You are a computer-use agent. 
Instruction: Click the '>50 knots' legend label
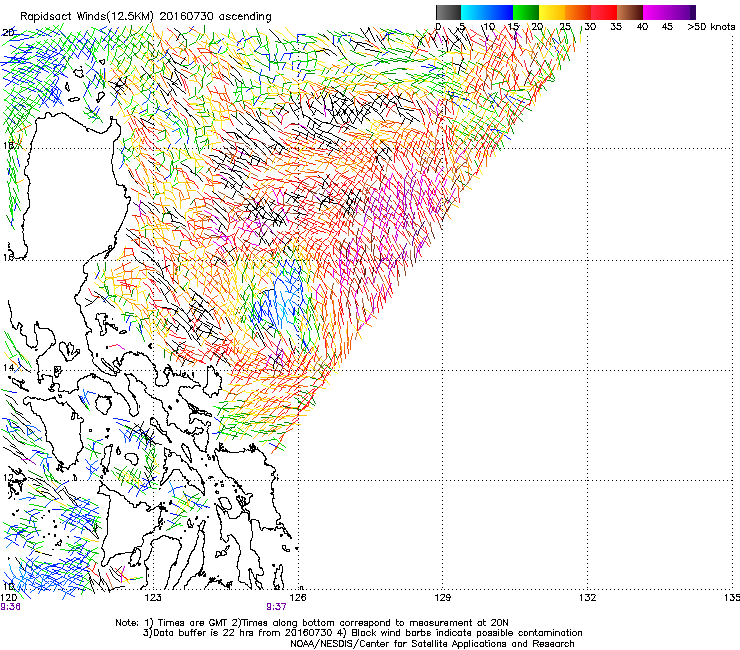click(x=711, y=27)
